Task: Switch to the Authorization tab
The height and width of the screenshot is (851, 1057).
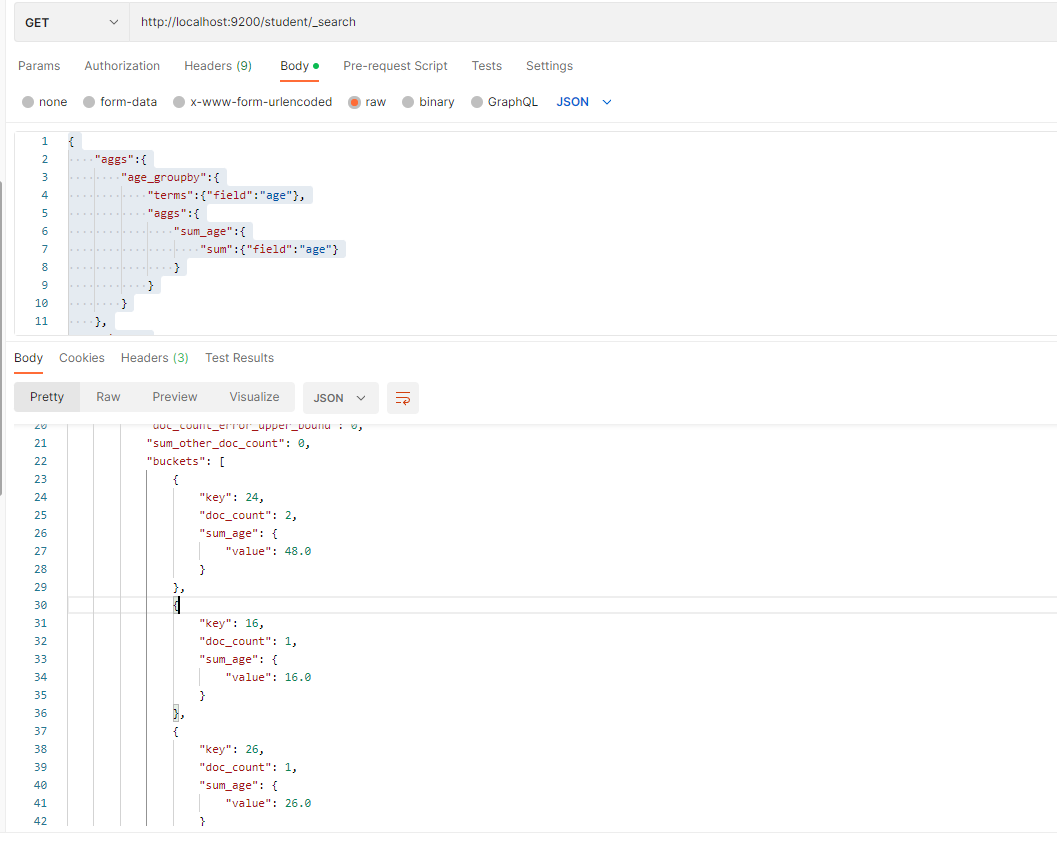Action: (122, 66)
